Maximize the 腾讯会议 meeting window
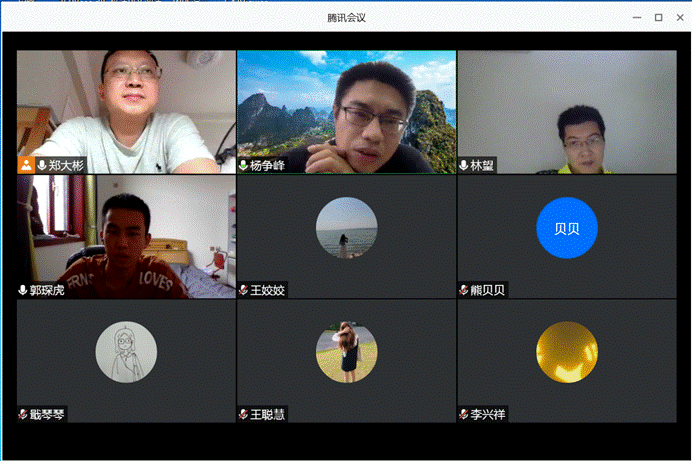692x461 pixels. pyautogui.click(x=658, y=17)
